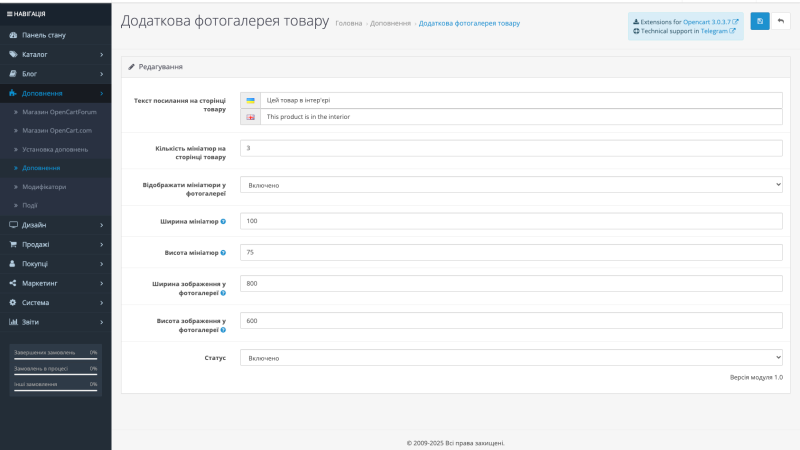Expand the Звіти menu chevron
Image resolution: width=800 pixels, height=450 pixels.
click(102, 322)
